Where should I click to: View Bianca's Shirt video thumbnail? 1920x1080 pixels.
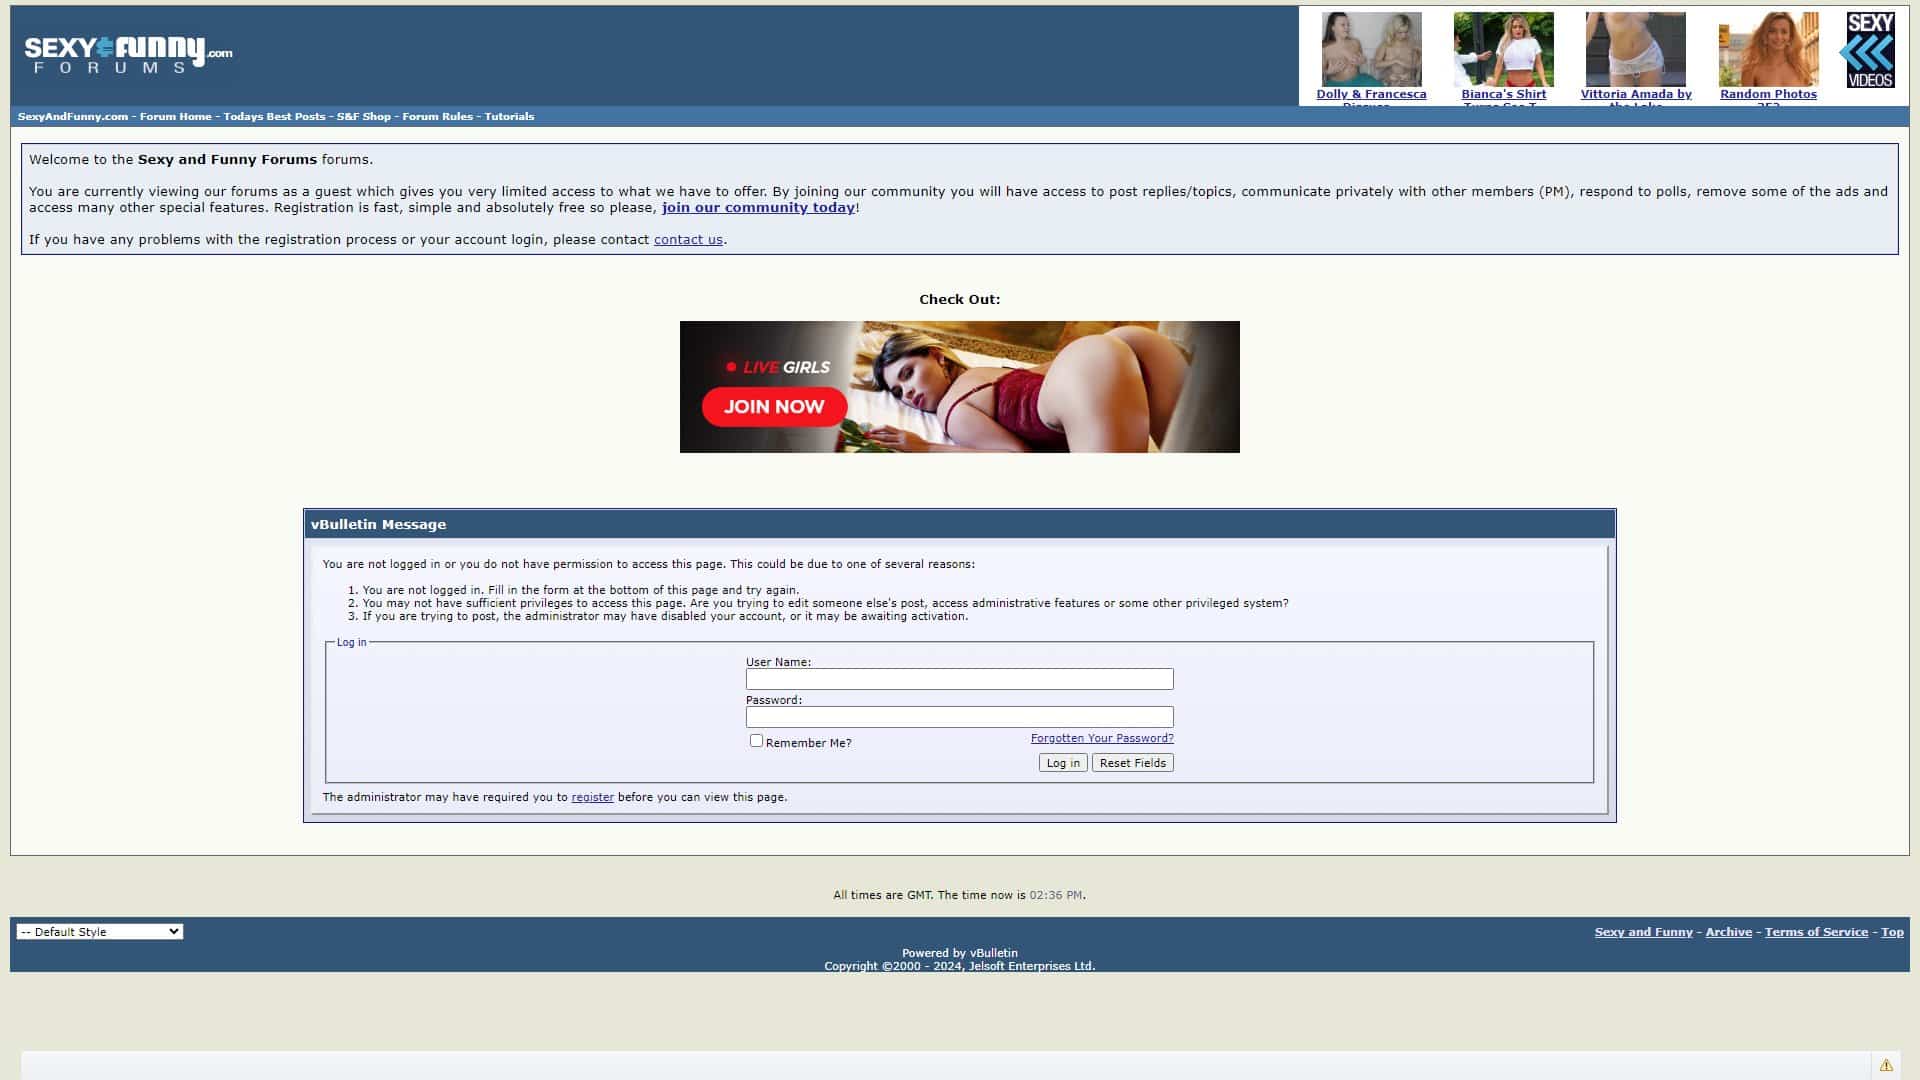click(1503, 48)
